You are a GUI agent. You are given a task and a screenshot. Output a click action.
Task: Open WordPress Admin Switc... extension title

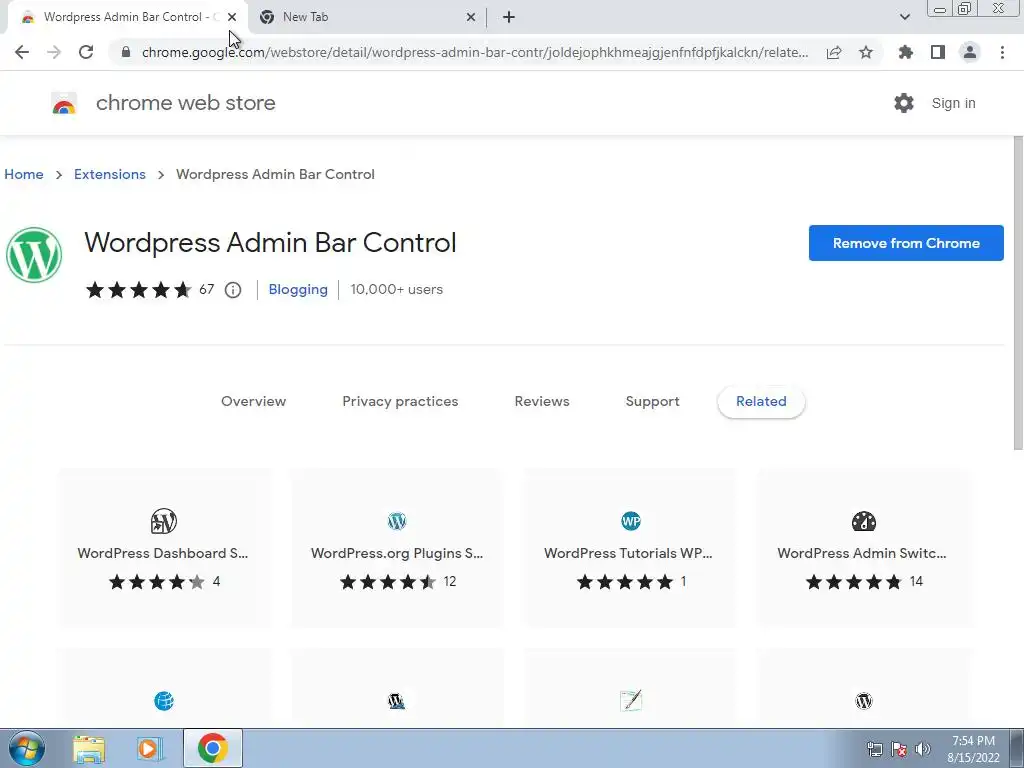861,553
